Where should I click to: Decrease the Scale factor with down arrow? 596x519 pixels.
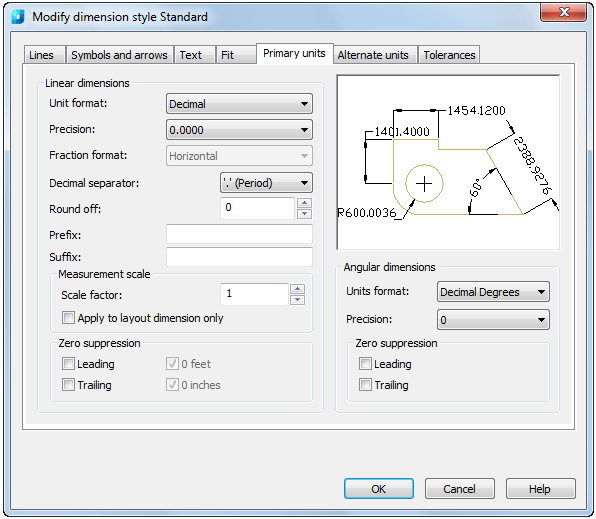tap(297, 300)
